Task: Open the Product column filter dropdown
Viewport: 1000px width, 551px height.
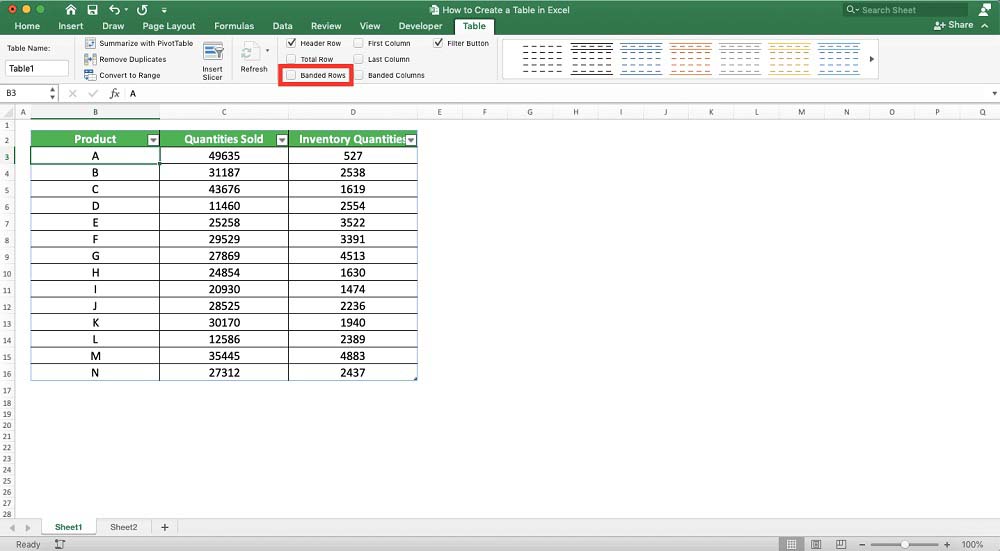Action: pyautogui.click(x=153, y=140)
